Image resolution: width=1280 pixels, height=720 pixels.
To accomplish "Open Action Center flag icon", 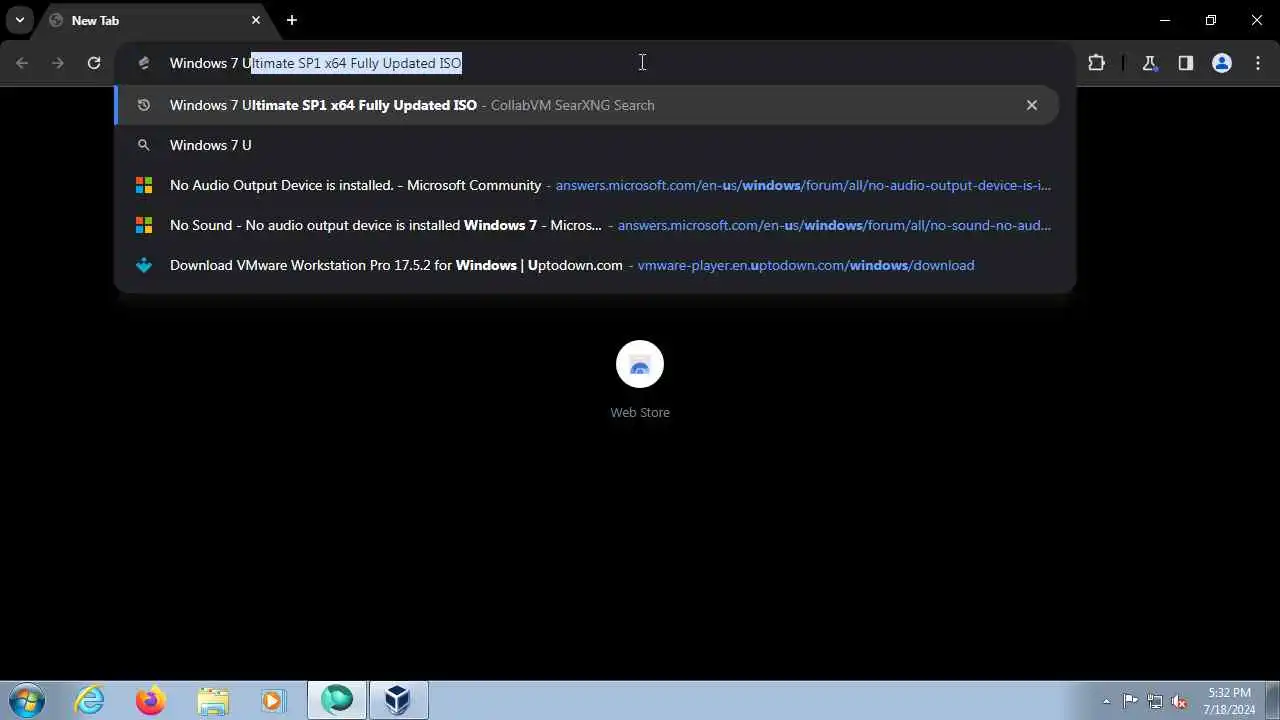I will point(1130,701).
